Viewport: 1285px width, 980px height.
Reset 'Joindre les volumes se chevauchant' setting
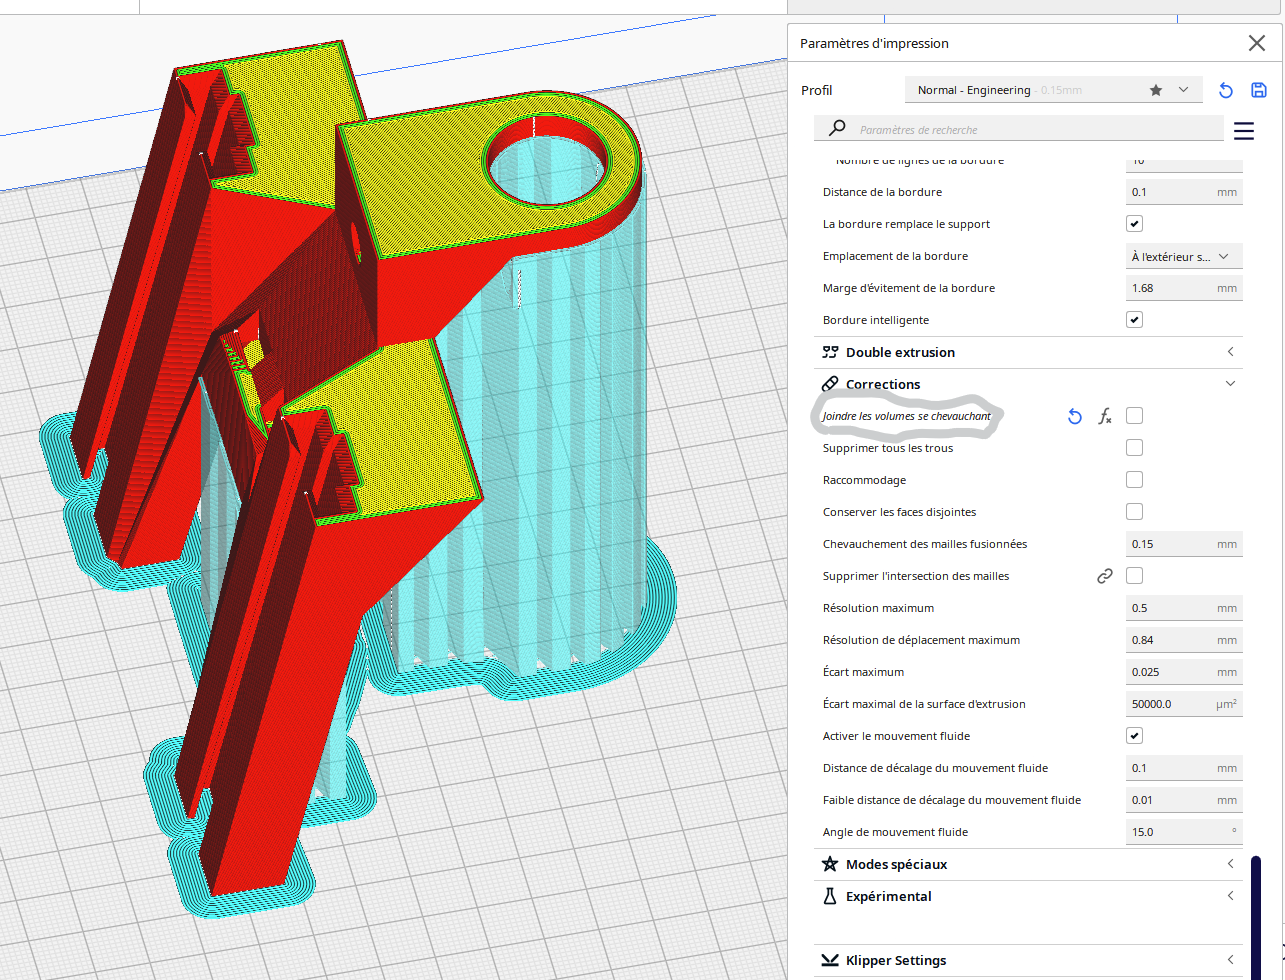1074,416
